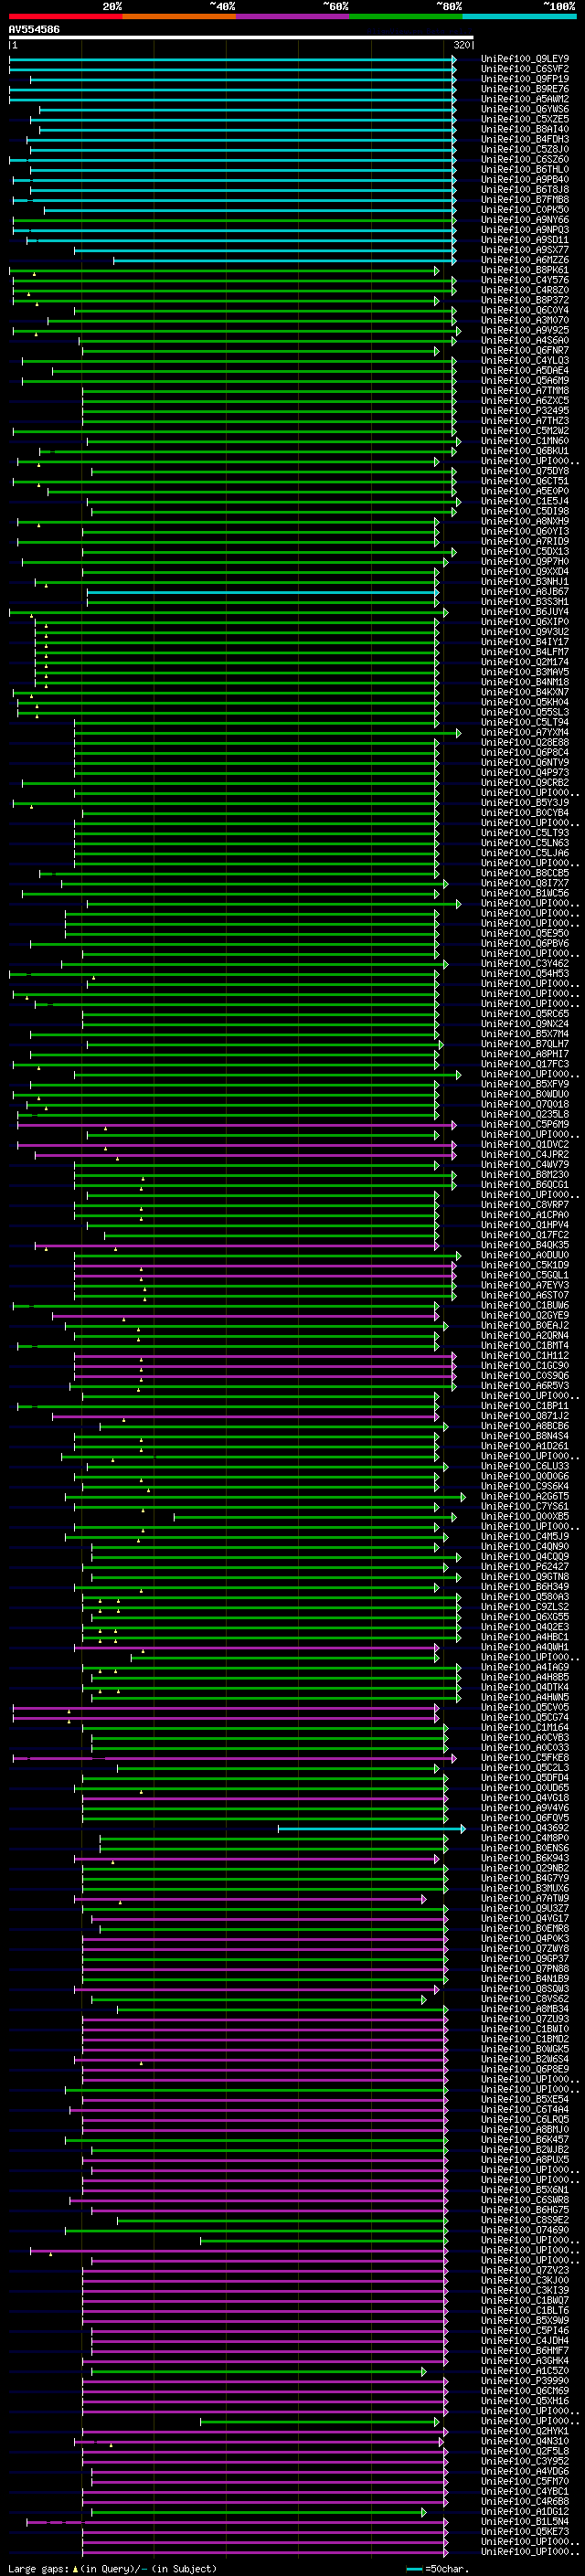Click label UniRef100_A1DG12
This screenshot has height=2576, width=585.
[525, 2512]
